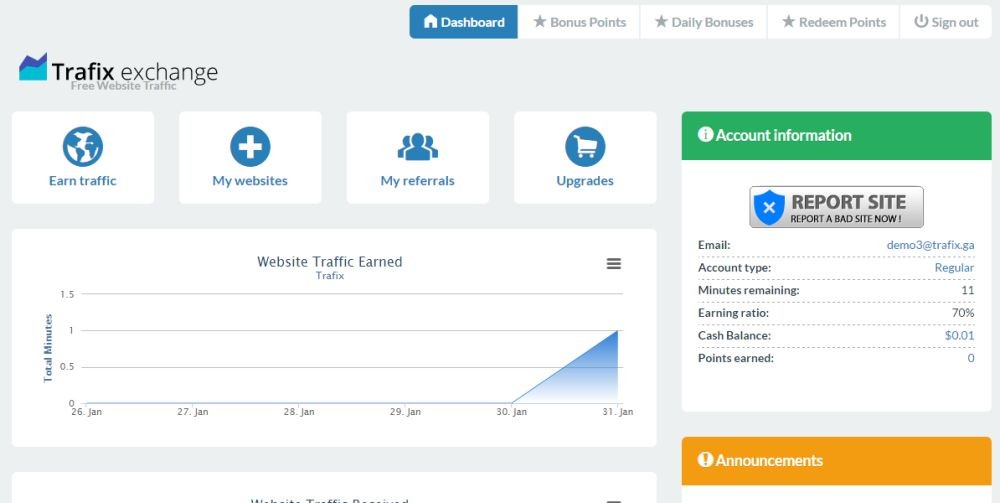This screenshot has width=1000, height=503.
Task: Click the $0.01 cash balance value
Action: pos(959,336)
